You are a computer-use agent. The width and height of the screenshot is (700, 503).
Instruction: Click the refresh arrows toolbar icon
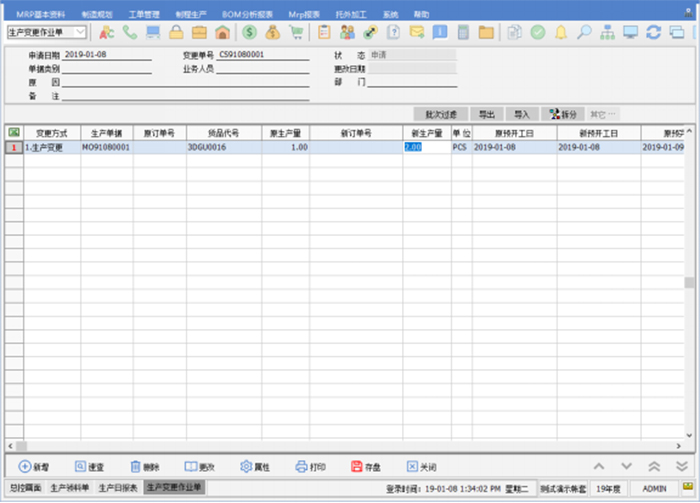click(653, 32)
